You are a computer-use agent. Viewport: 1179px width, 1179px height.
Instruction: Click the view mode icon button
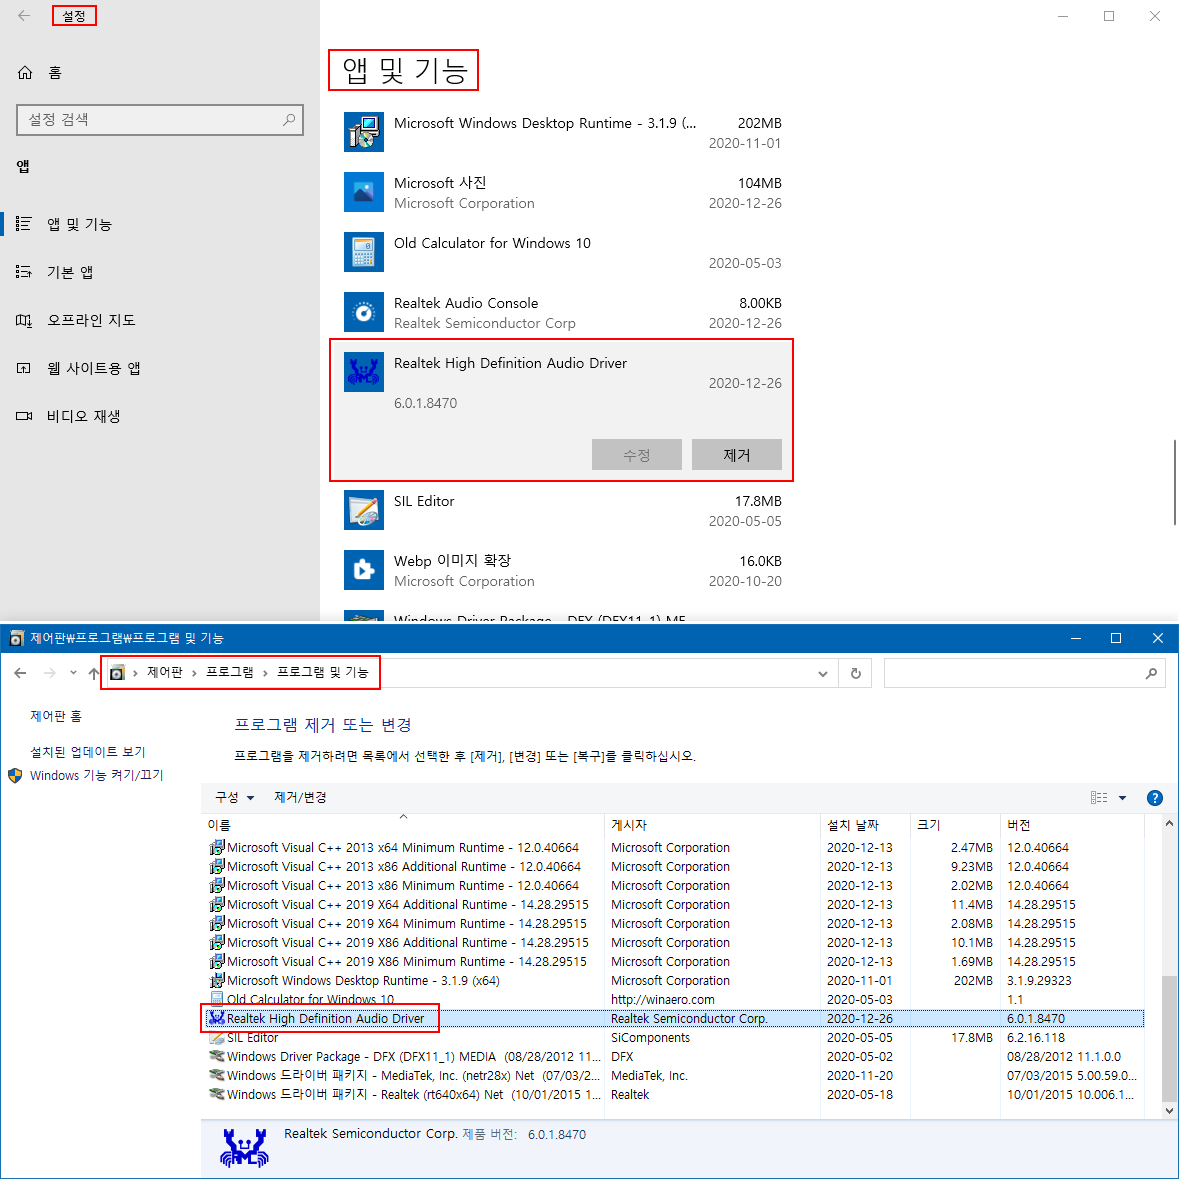[x=1099, y=798]
